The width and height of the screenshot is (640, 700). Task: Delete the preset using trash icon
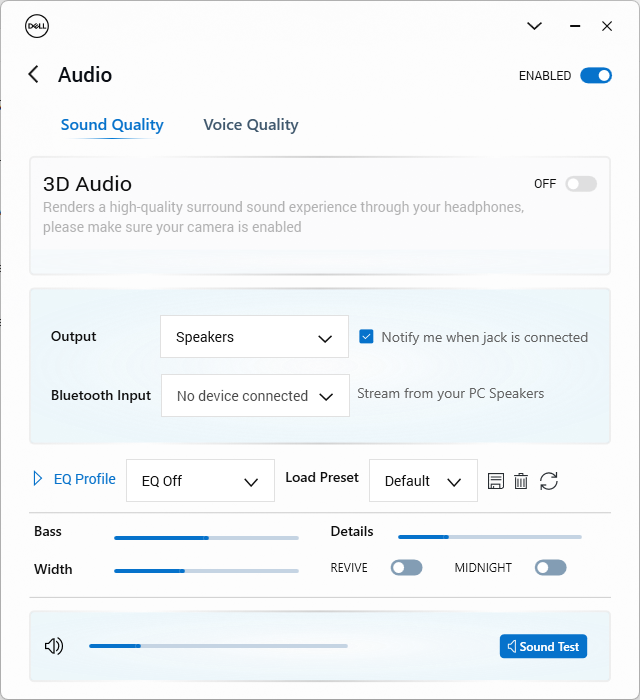pyautogui.click(x=521, y=481)
